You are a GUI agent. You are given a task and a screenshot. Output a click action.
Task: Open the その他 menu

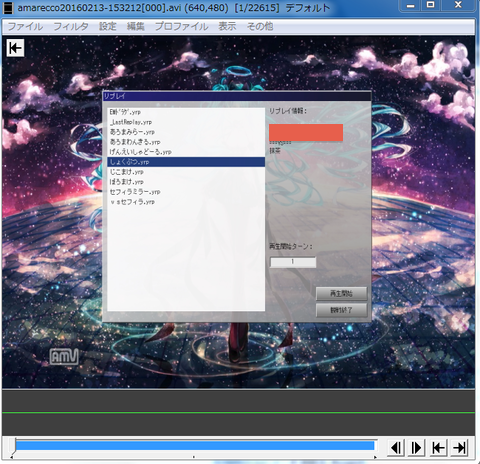tap(260, 26)
